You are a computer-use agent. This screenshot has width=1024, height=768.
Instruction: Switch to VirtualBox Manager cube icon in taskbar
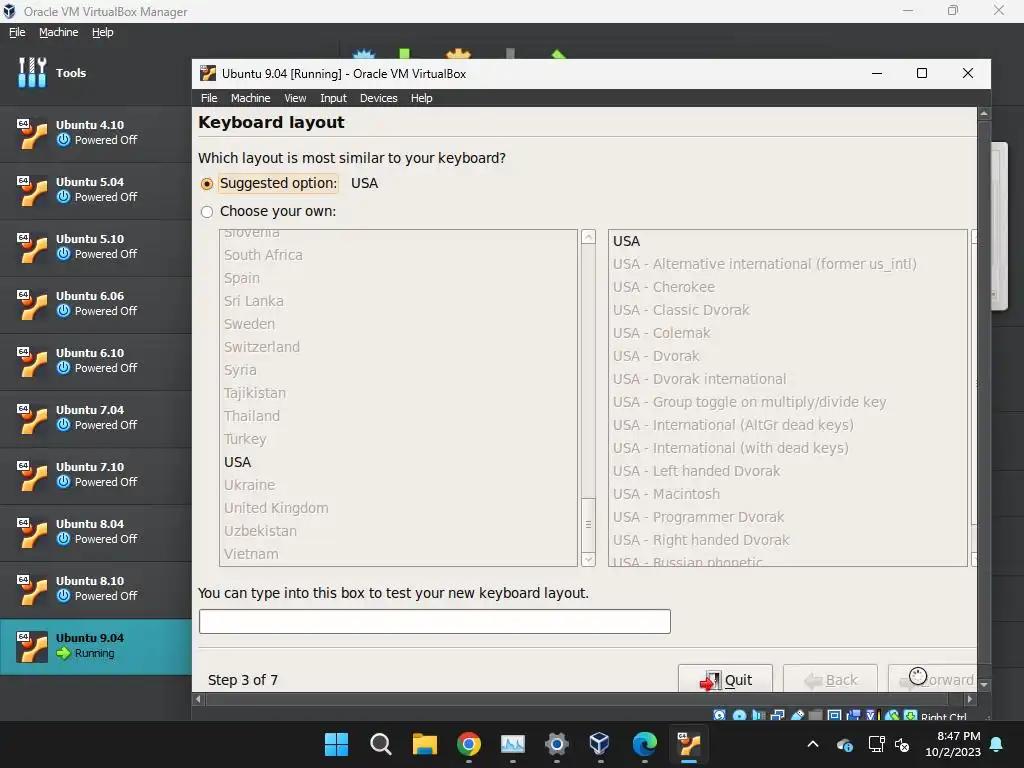coord(600,744)
